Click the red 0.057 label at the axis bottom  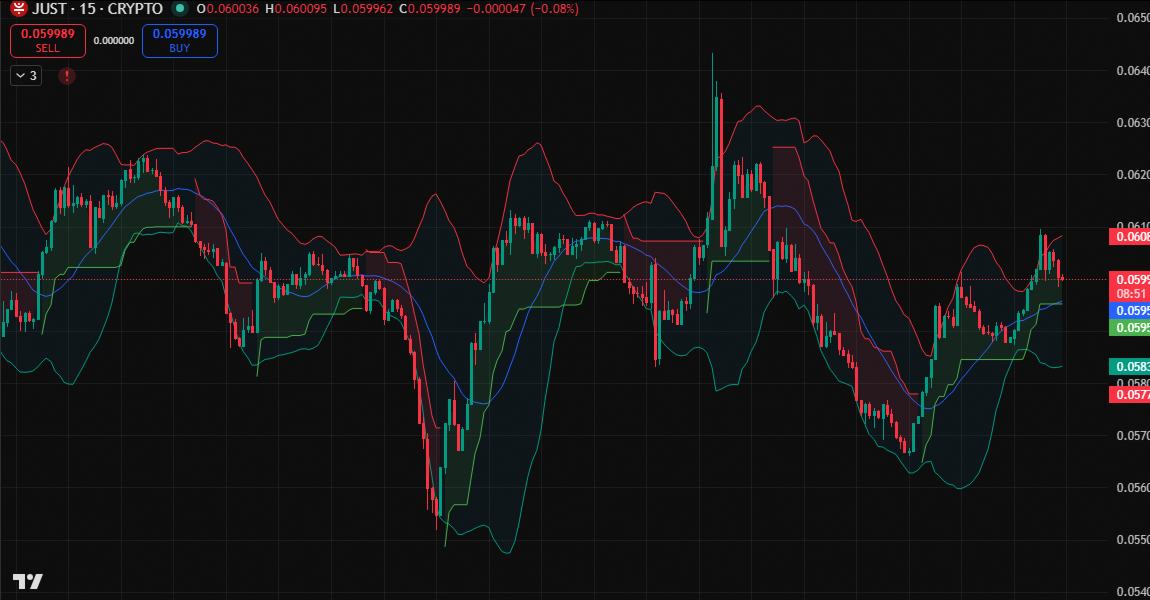pos(1130,395)
